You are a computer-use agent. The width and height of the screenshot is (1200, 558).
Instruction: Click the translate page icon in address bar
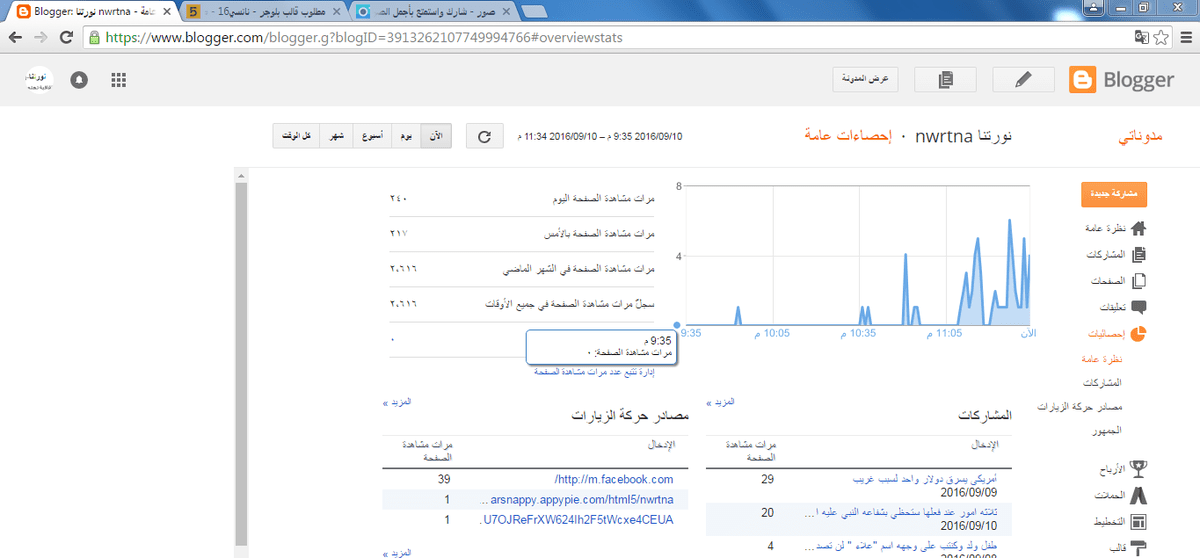click(1141, 37)
